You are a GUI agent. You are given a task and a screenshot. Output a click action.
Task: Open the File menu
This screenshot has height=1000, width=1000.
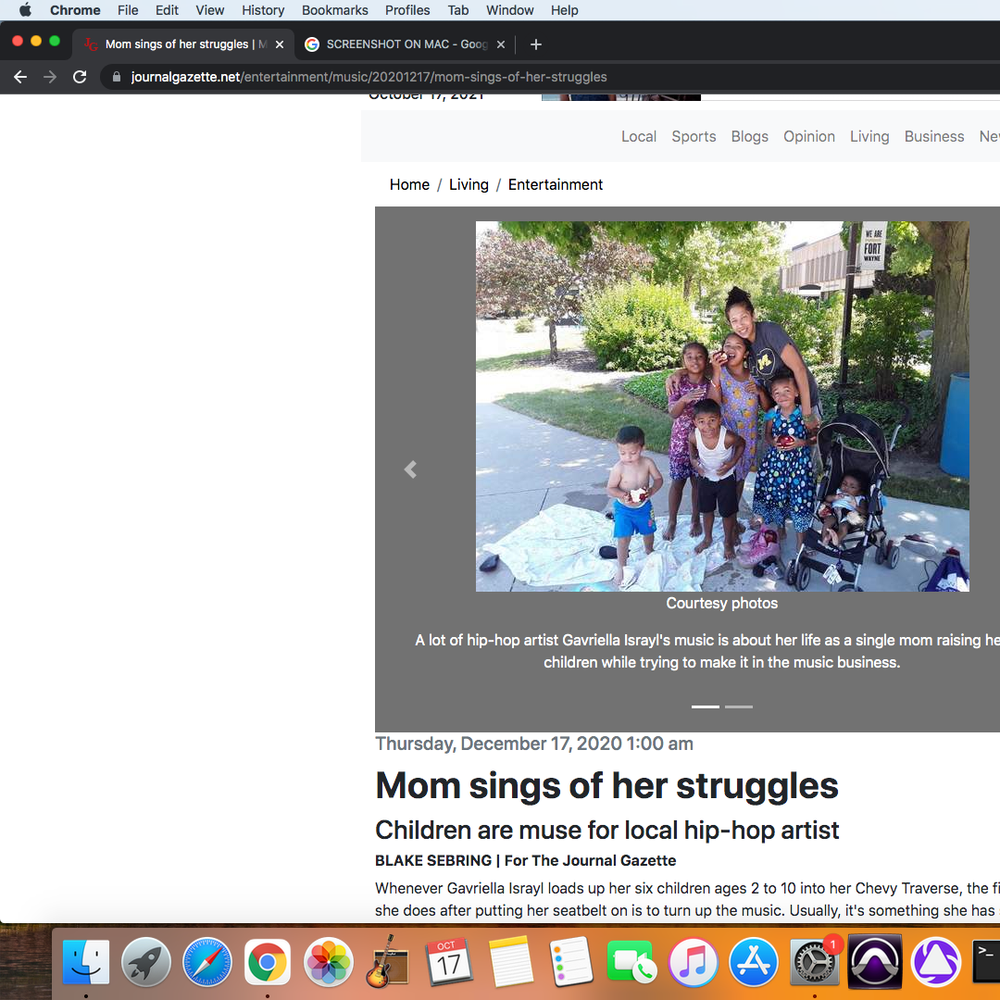coord(128,10)
